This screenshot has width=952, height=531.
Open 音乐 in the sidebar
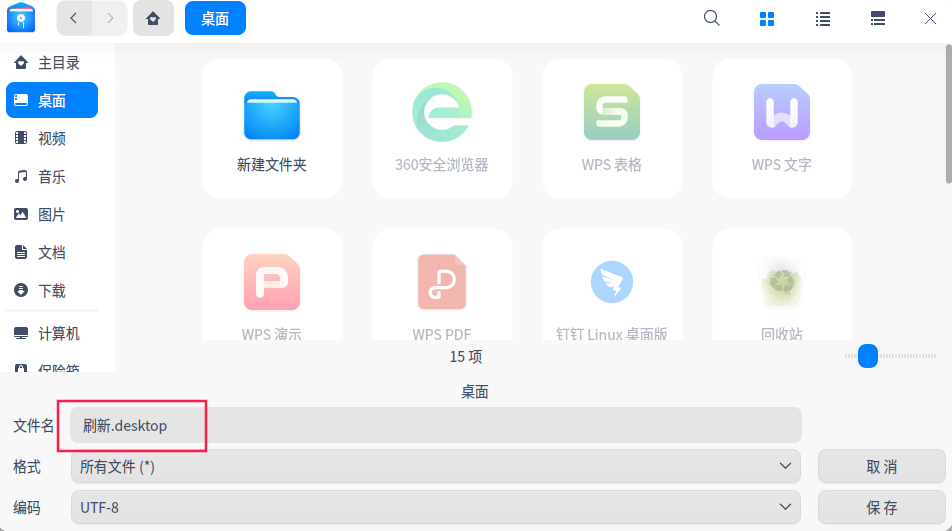pos(52,177)
